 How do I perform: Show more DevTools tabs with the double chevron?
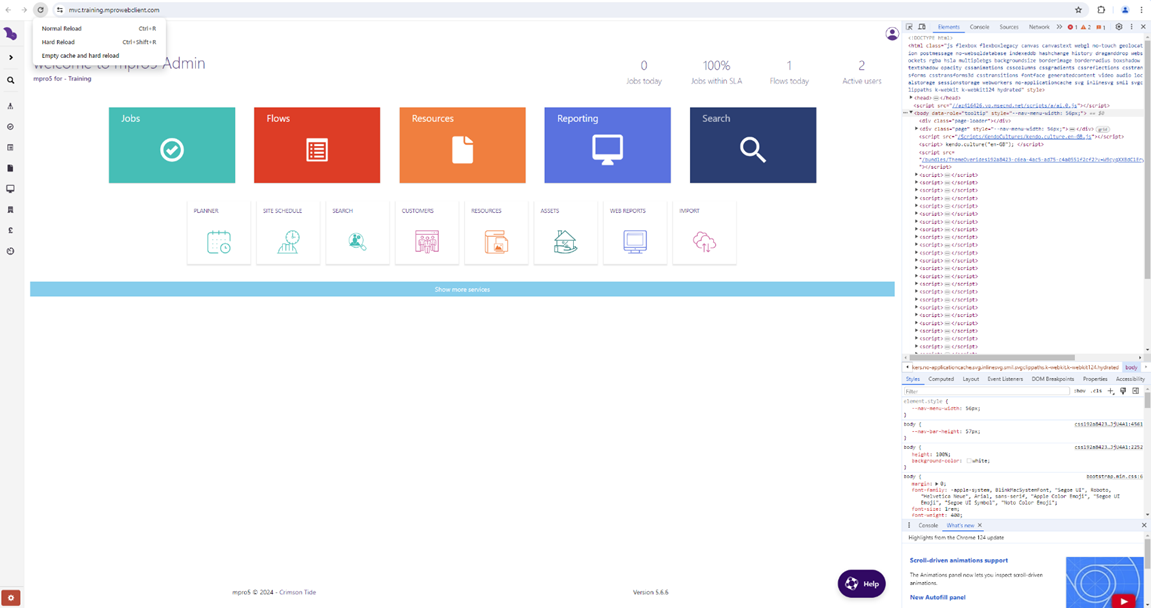point(1059,26)
